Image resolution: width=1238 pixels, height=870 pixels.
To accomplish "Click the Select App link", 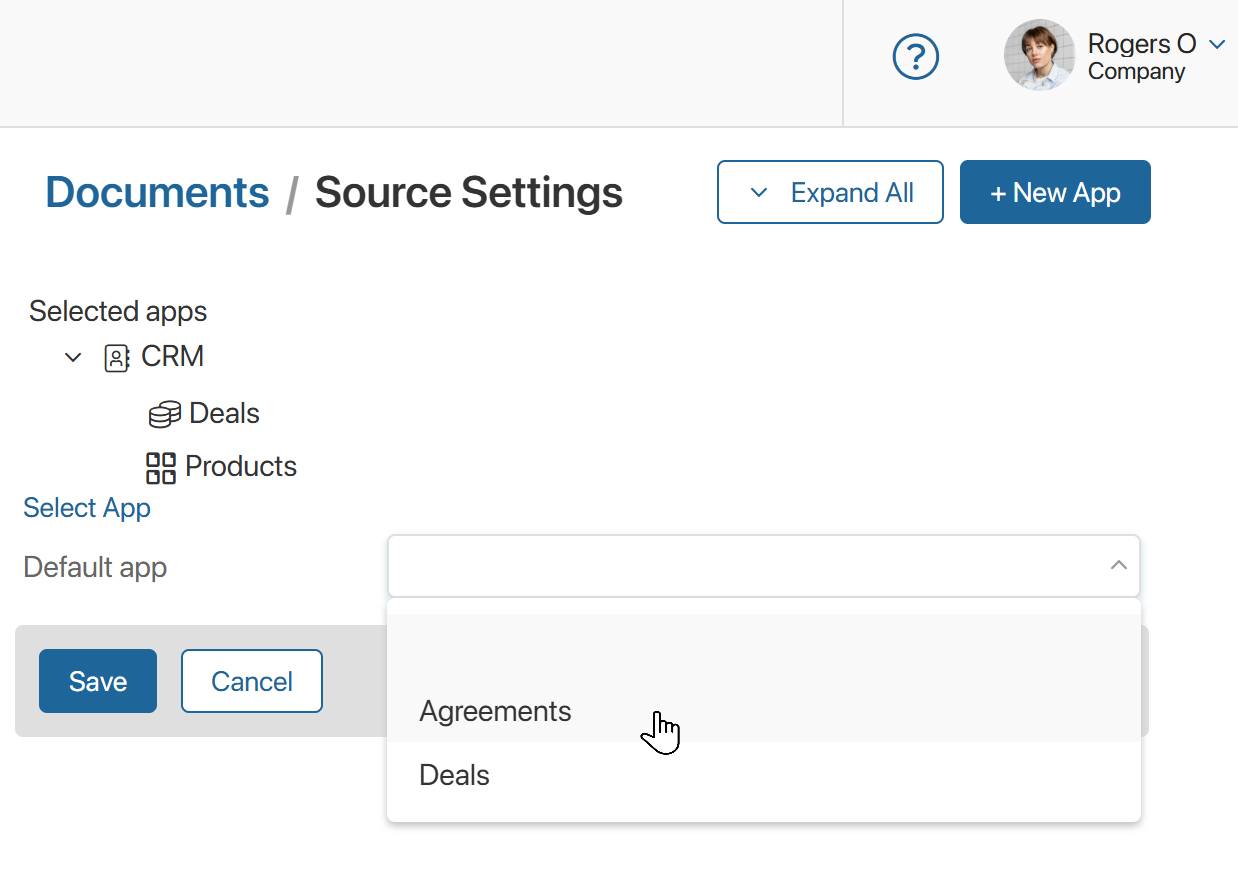I will [86, 508].
